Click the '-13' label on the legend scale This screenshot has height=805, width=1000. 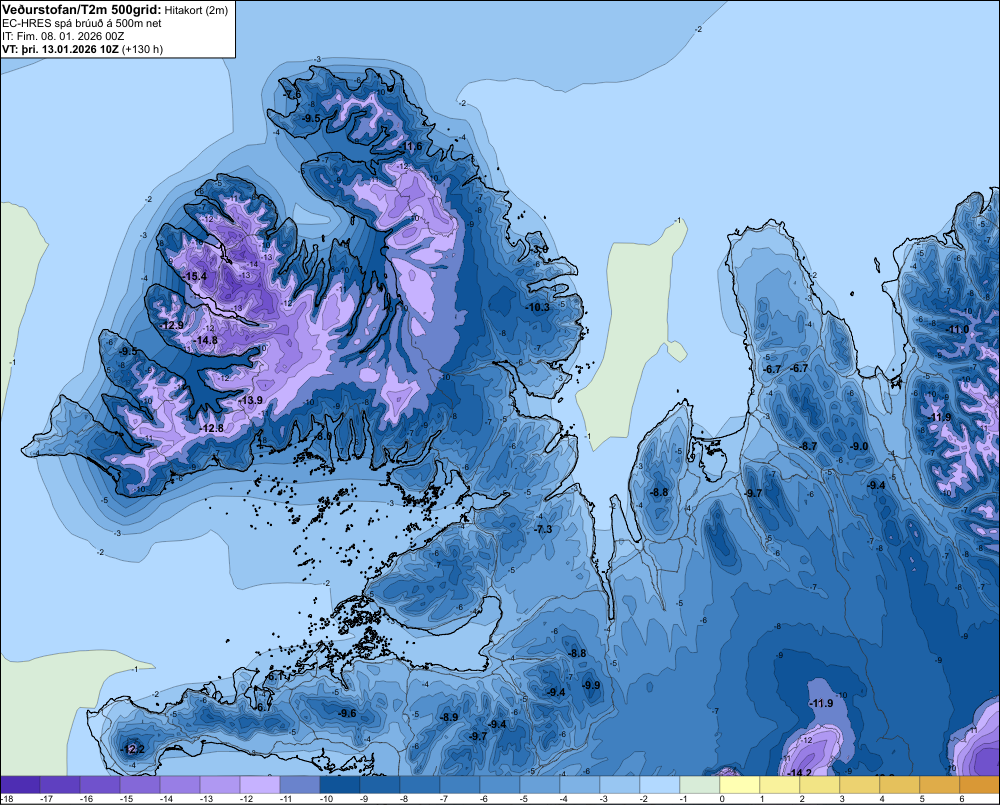click(206, 799)
